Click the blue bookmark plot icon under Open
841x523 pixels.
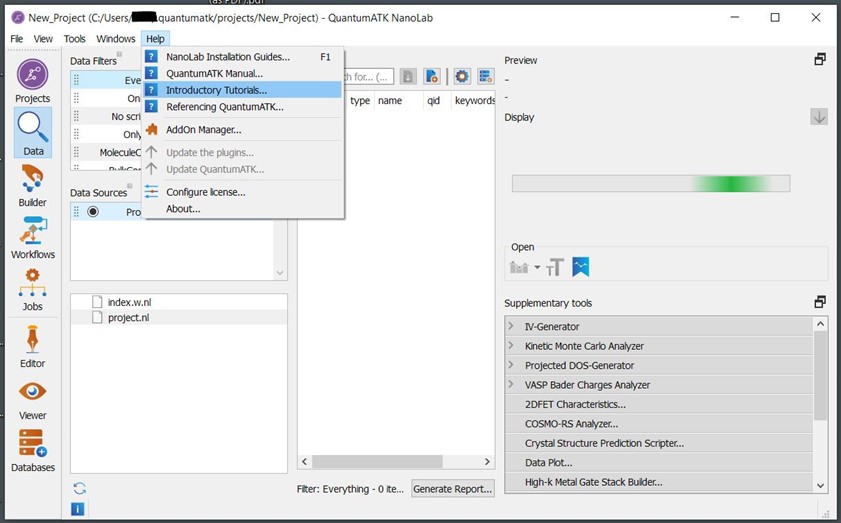click(x=580, y=267)
